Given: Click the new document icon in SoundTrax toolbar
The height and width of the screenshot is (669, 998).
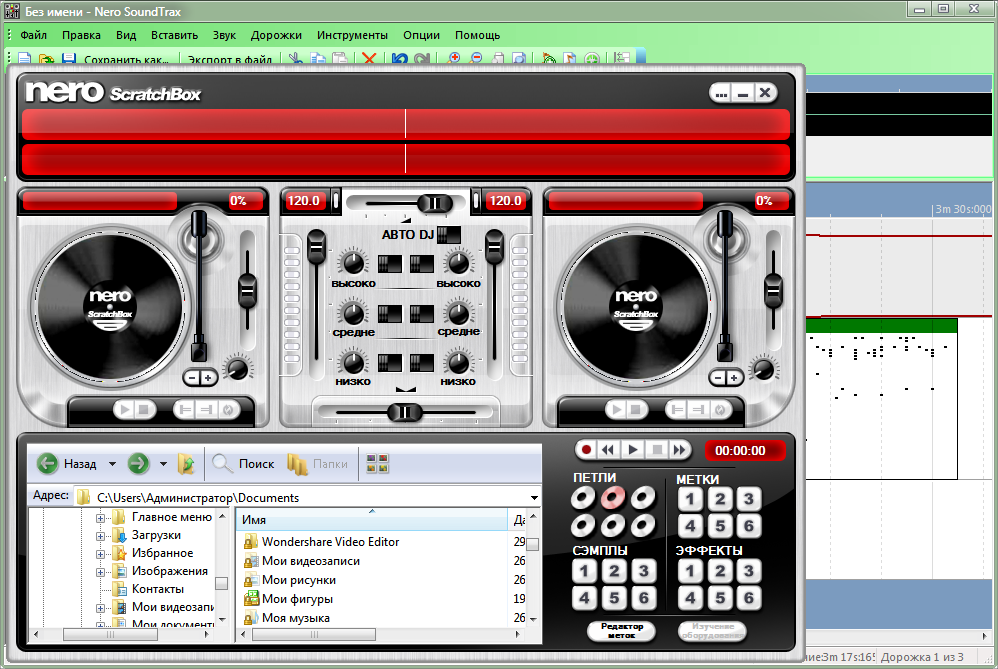Looking at the screenshot, I should (25, 59).
